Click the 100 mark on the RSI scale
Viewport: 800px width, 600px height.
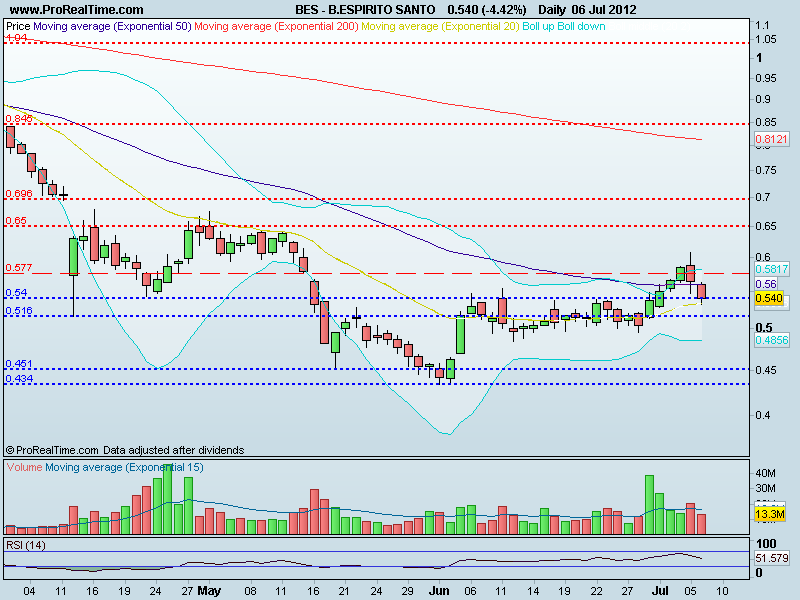pos(766,543)
